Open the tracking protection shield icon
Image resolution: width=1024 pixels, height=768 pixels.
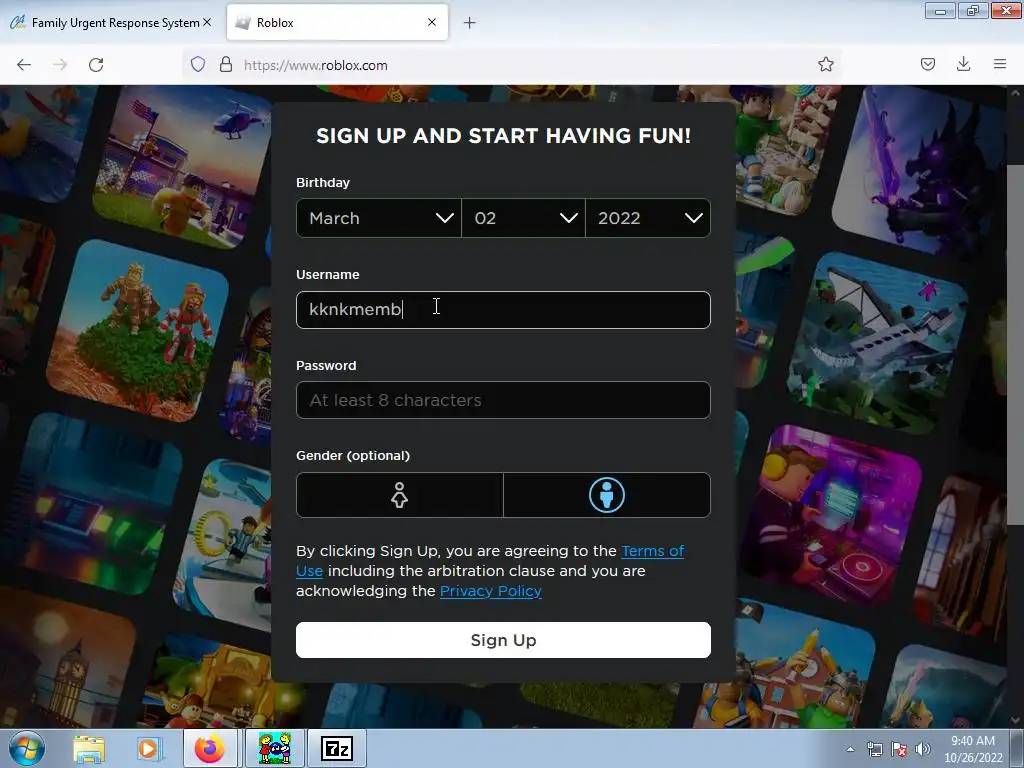click(x=198, y=64)
